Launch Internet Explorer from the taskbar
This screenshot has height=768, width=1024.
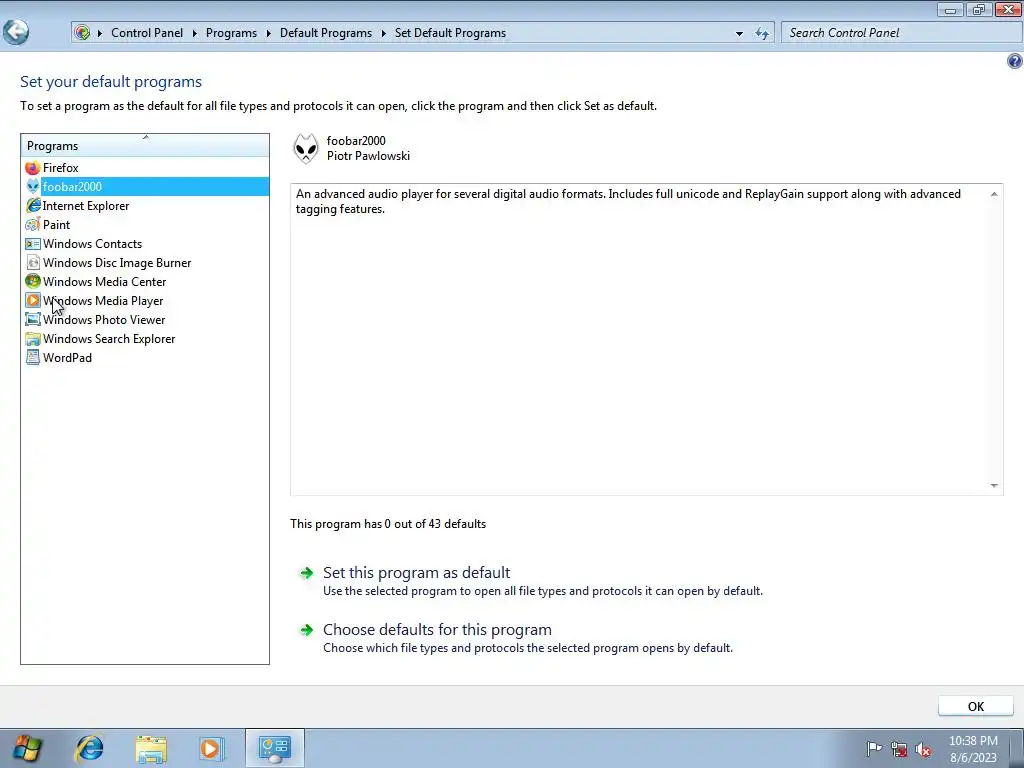click(x=89, y=748)
